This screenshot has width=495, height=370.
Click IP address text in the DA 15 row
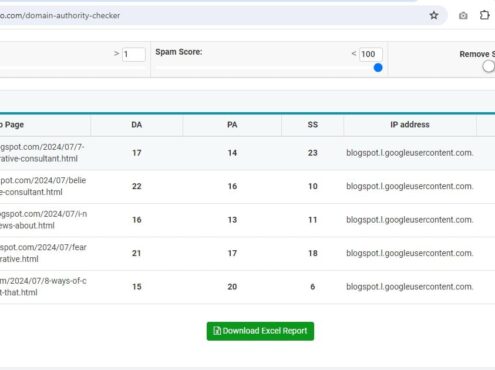coord(410,287)
